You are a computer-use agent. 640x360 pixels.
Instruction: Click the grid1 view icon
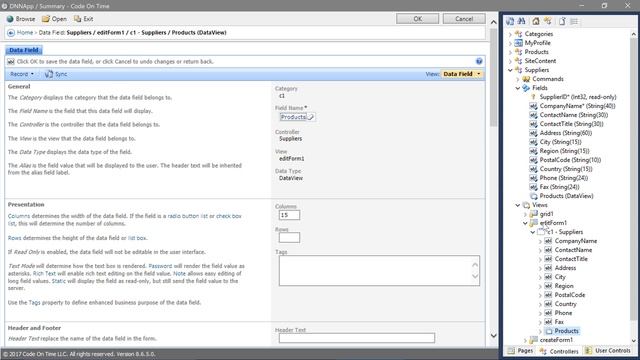click(x=533, y=214)
